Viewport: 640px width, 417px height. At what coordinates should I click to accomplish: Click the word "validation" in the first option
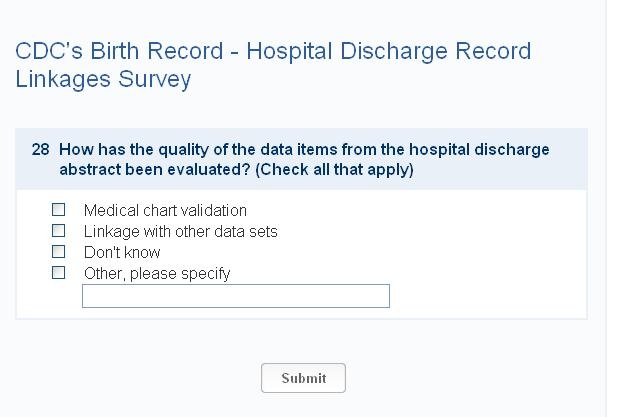coord(212,210)
